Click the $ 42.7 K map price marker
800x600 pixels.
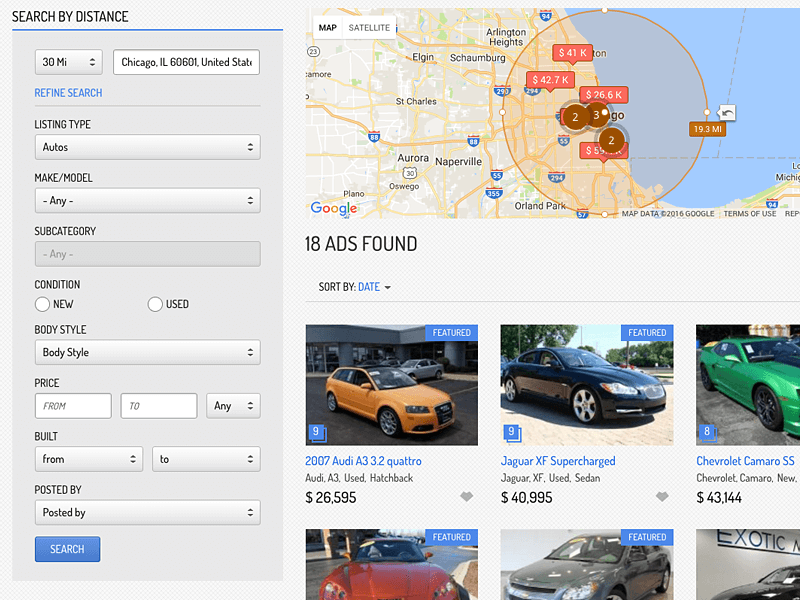[x=550, y=80]
